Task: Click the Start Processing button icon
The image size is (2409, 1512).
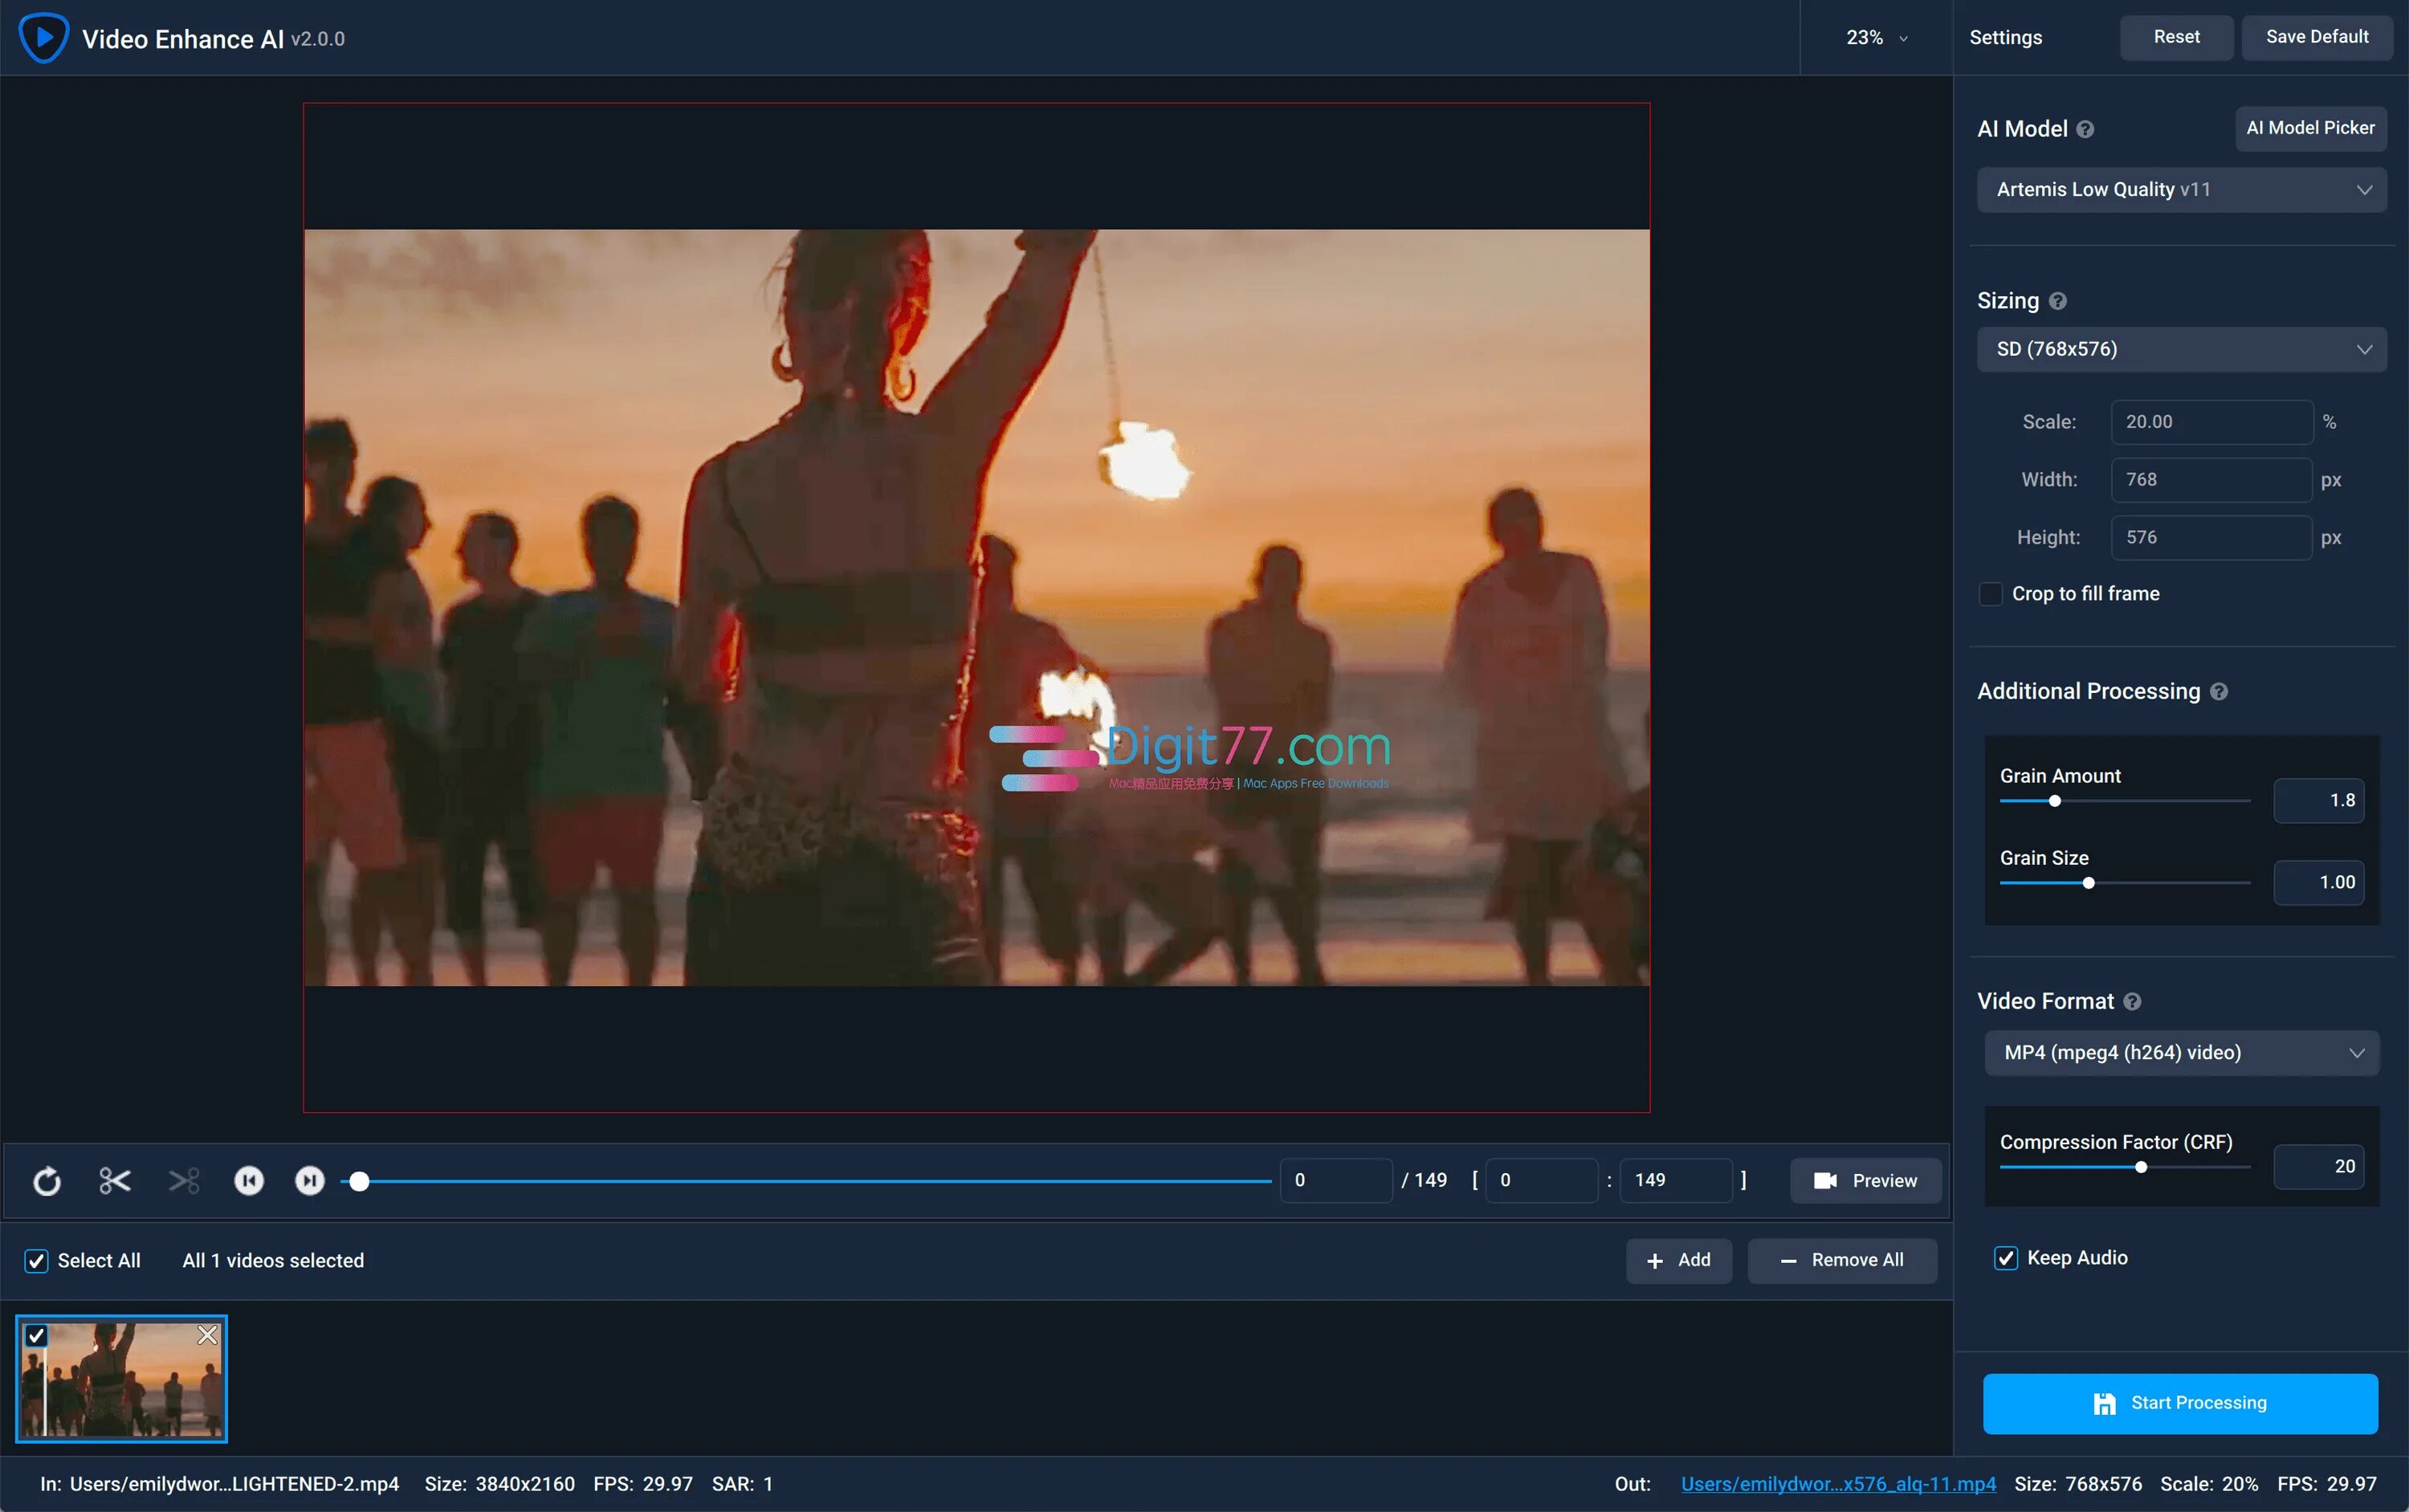Action: [2102, 1402]
